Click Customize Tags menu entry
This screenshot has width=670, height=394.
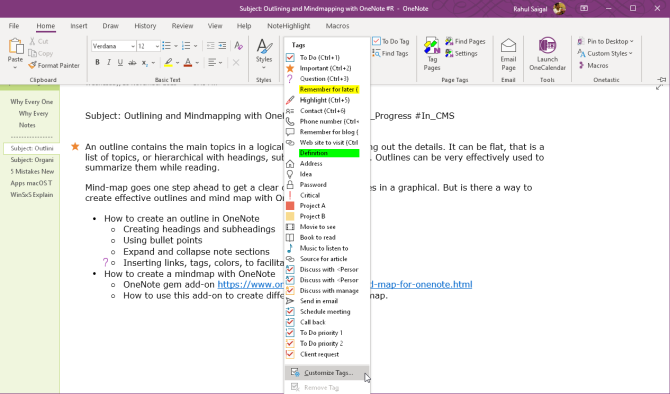[x=327, y=373]
